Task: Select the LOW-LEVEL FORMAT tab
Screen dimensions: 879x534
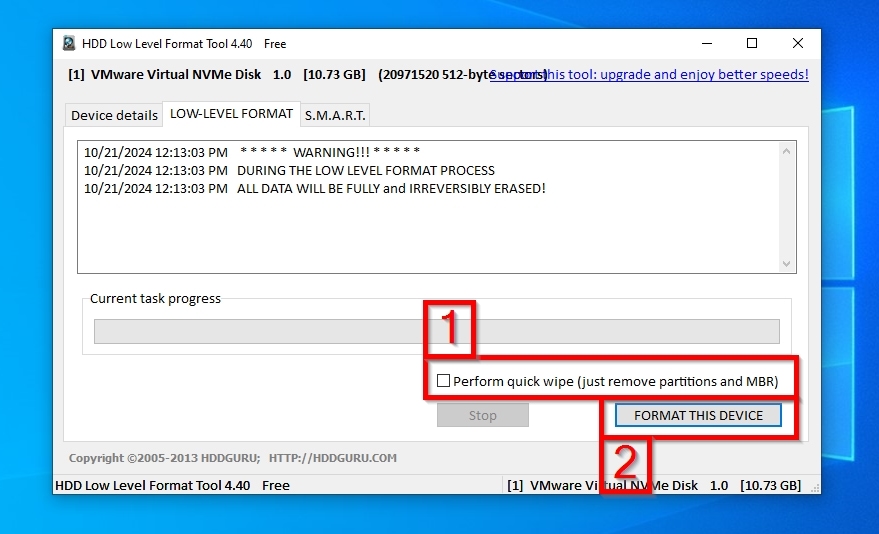Action: pyautogui.click(x=231, y=114)
